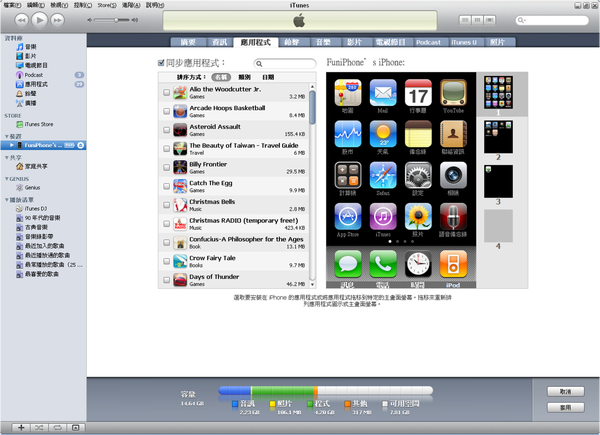Select the Stocks app icon

click(347, 134)
